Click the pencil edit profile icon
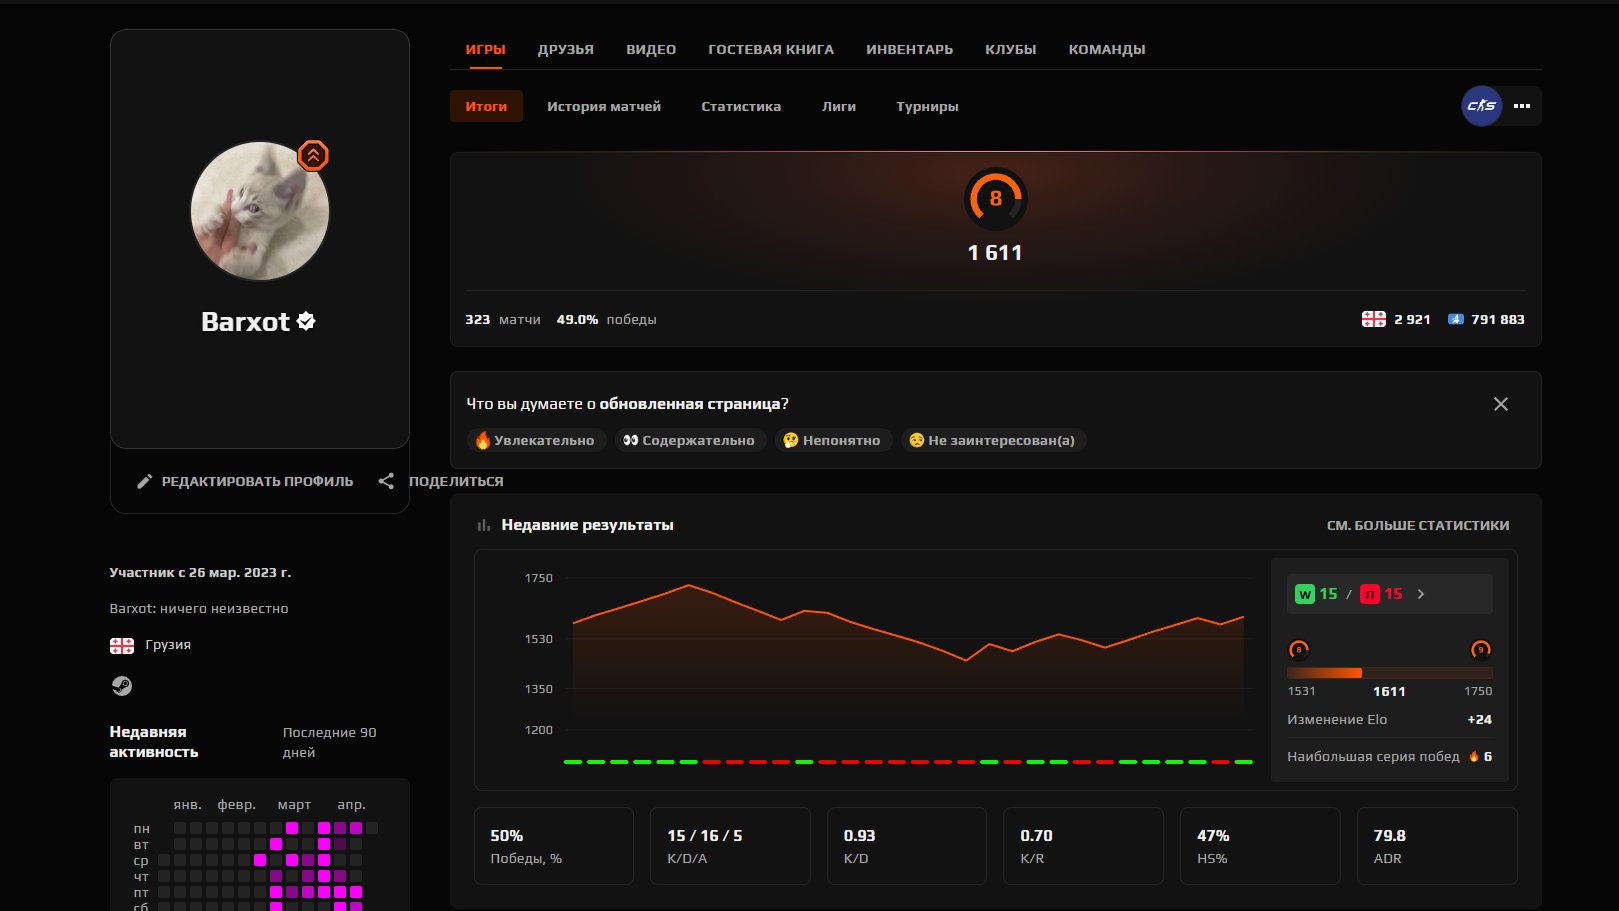Viewport: 1619px width, 911px height. tap(144, 481)
